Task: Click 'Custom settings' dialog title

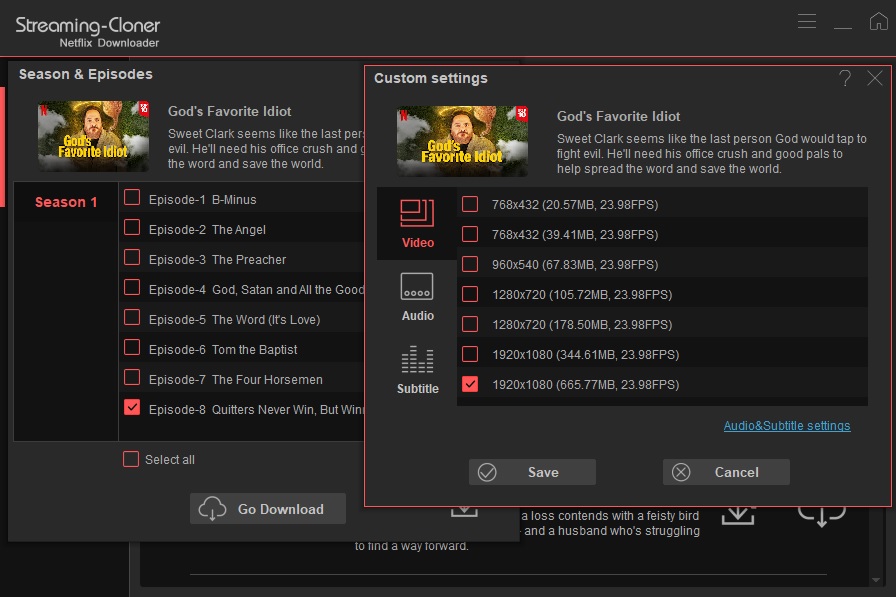Action: point(431,78)
